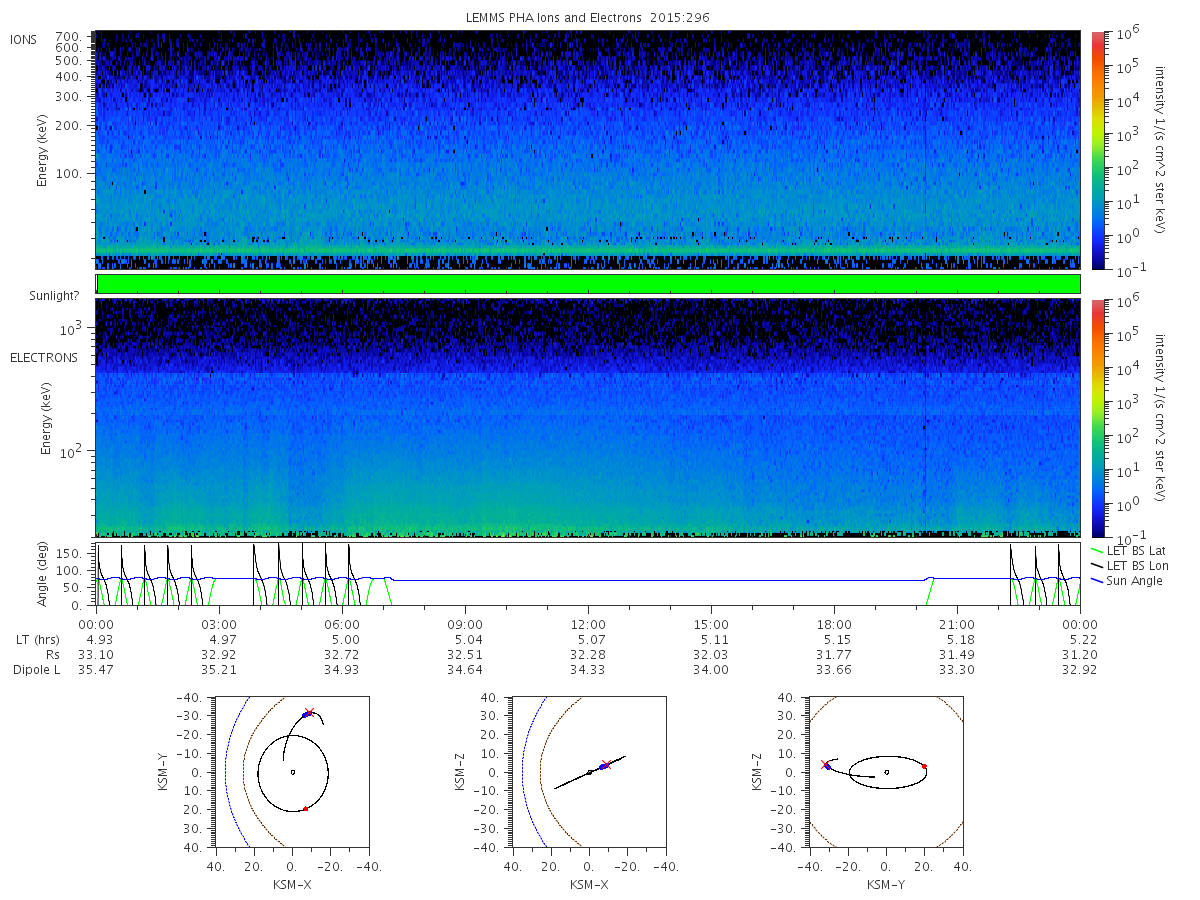Click the blue Sun Angle legend line

[1095, 580]
